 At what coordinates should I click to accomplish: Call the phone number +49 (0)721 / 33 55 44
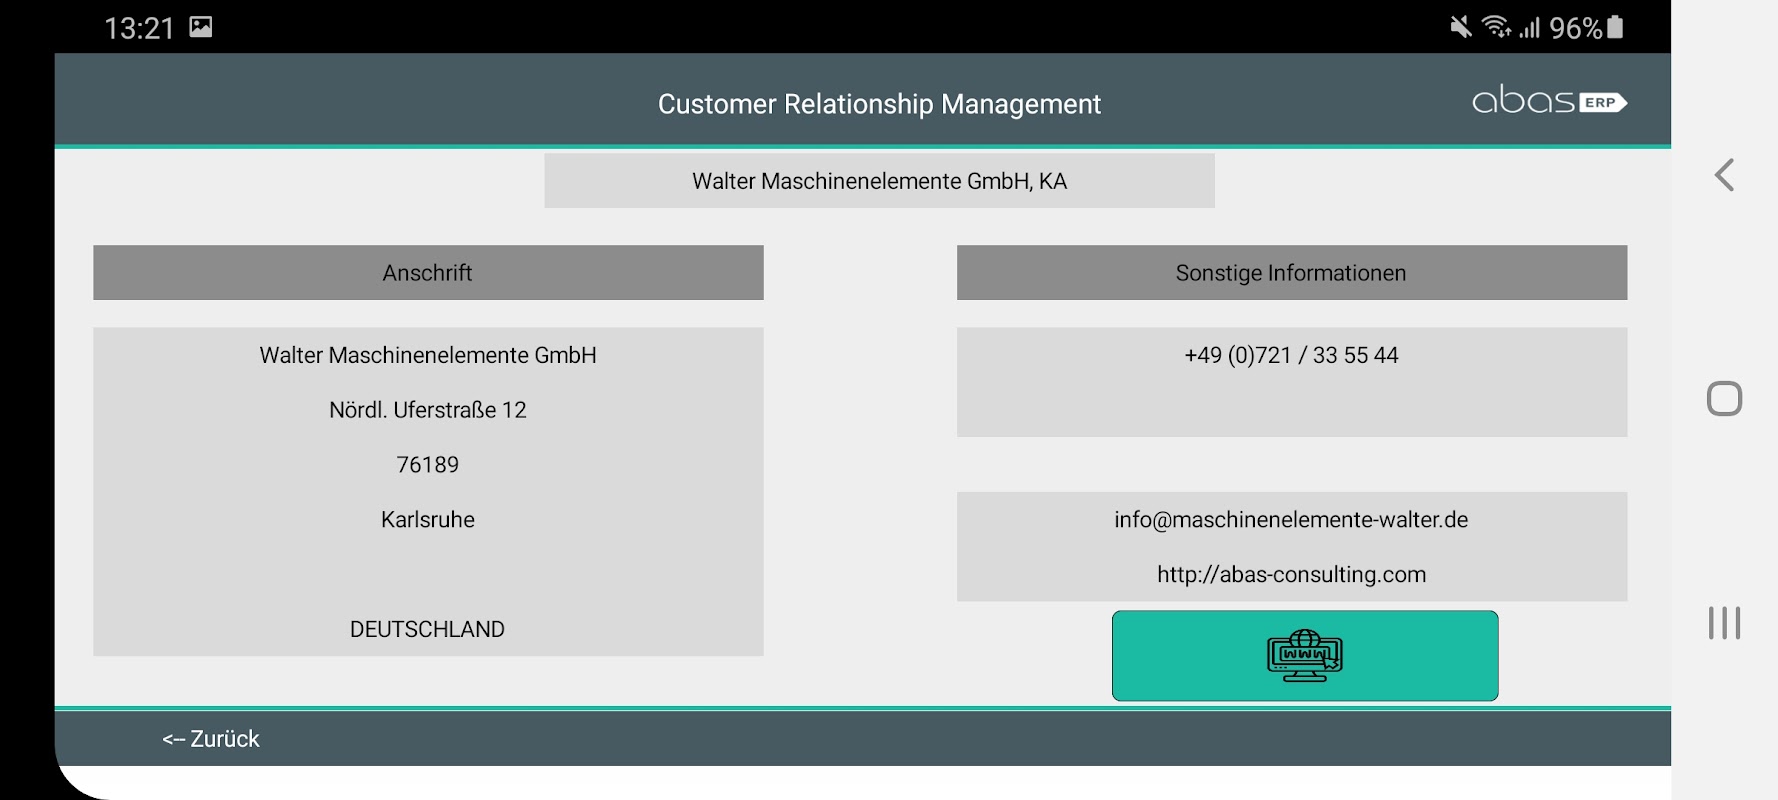[1291, 355]
